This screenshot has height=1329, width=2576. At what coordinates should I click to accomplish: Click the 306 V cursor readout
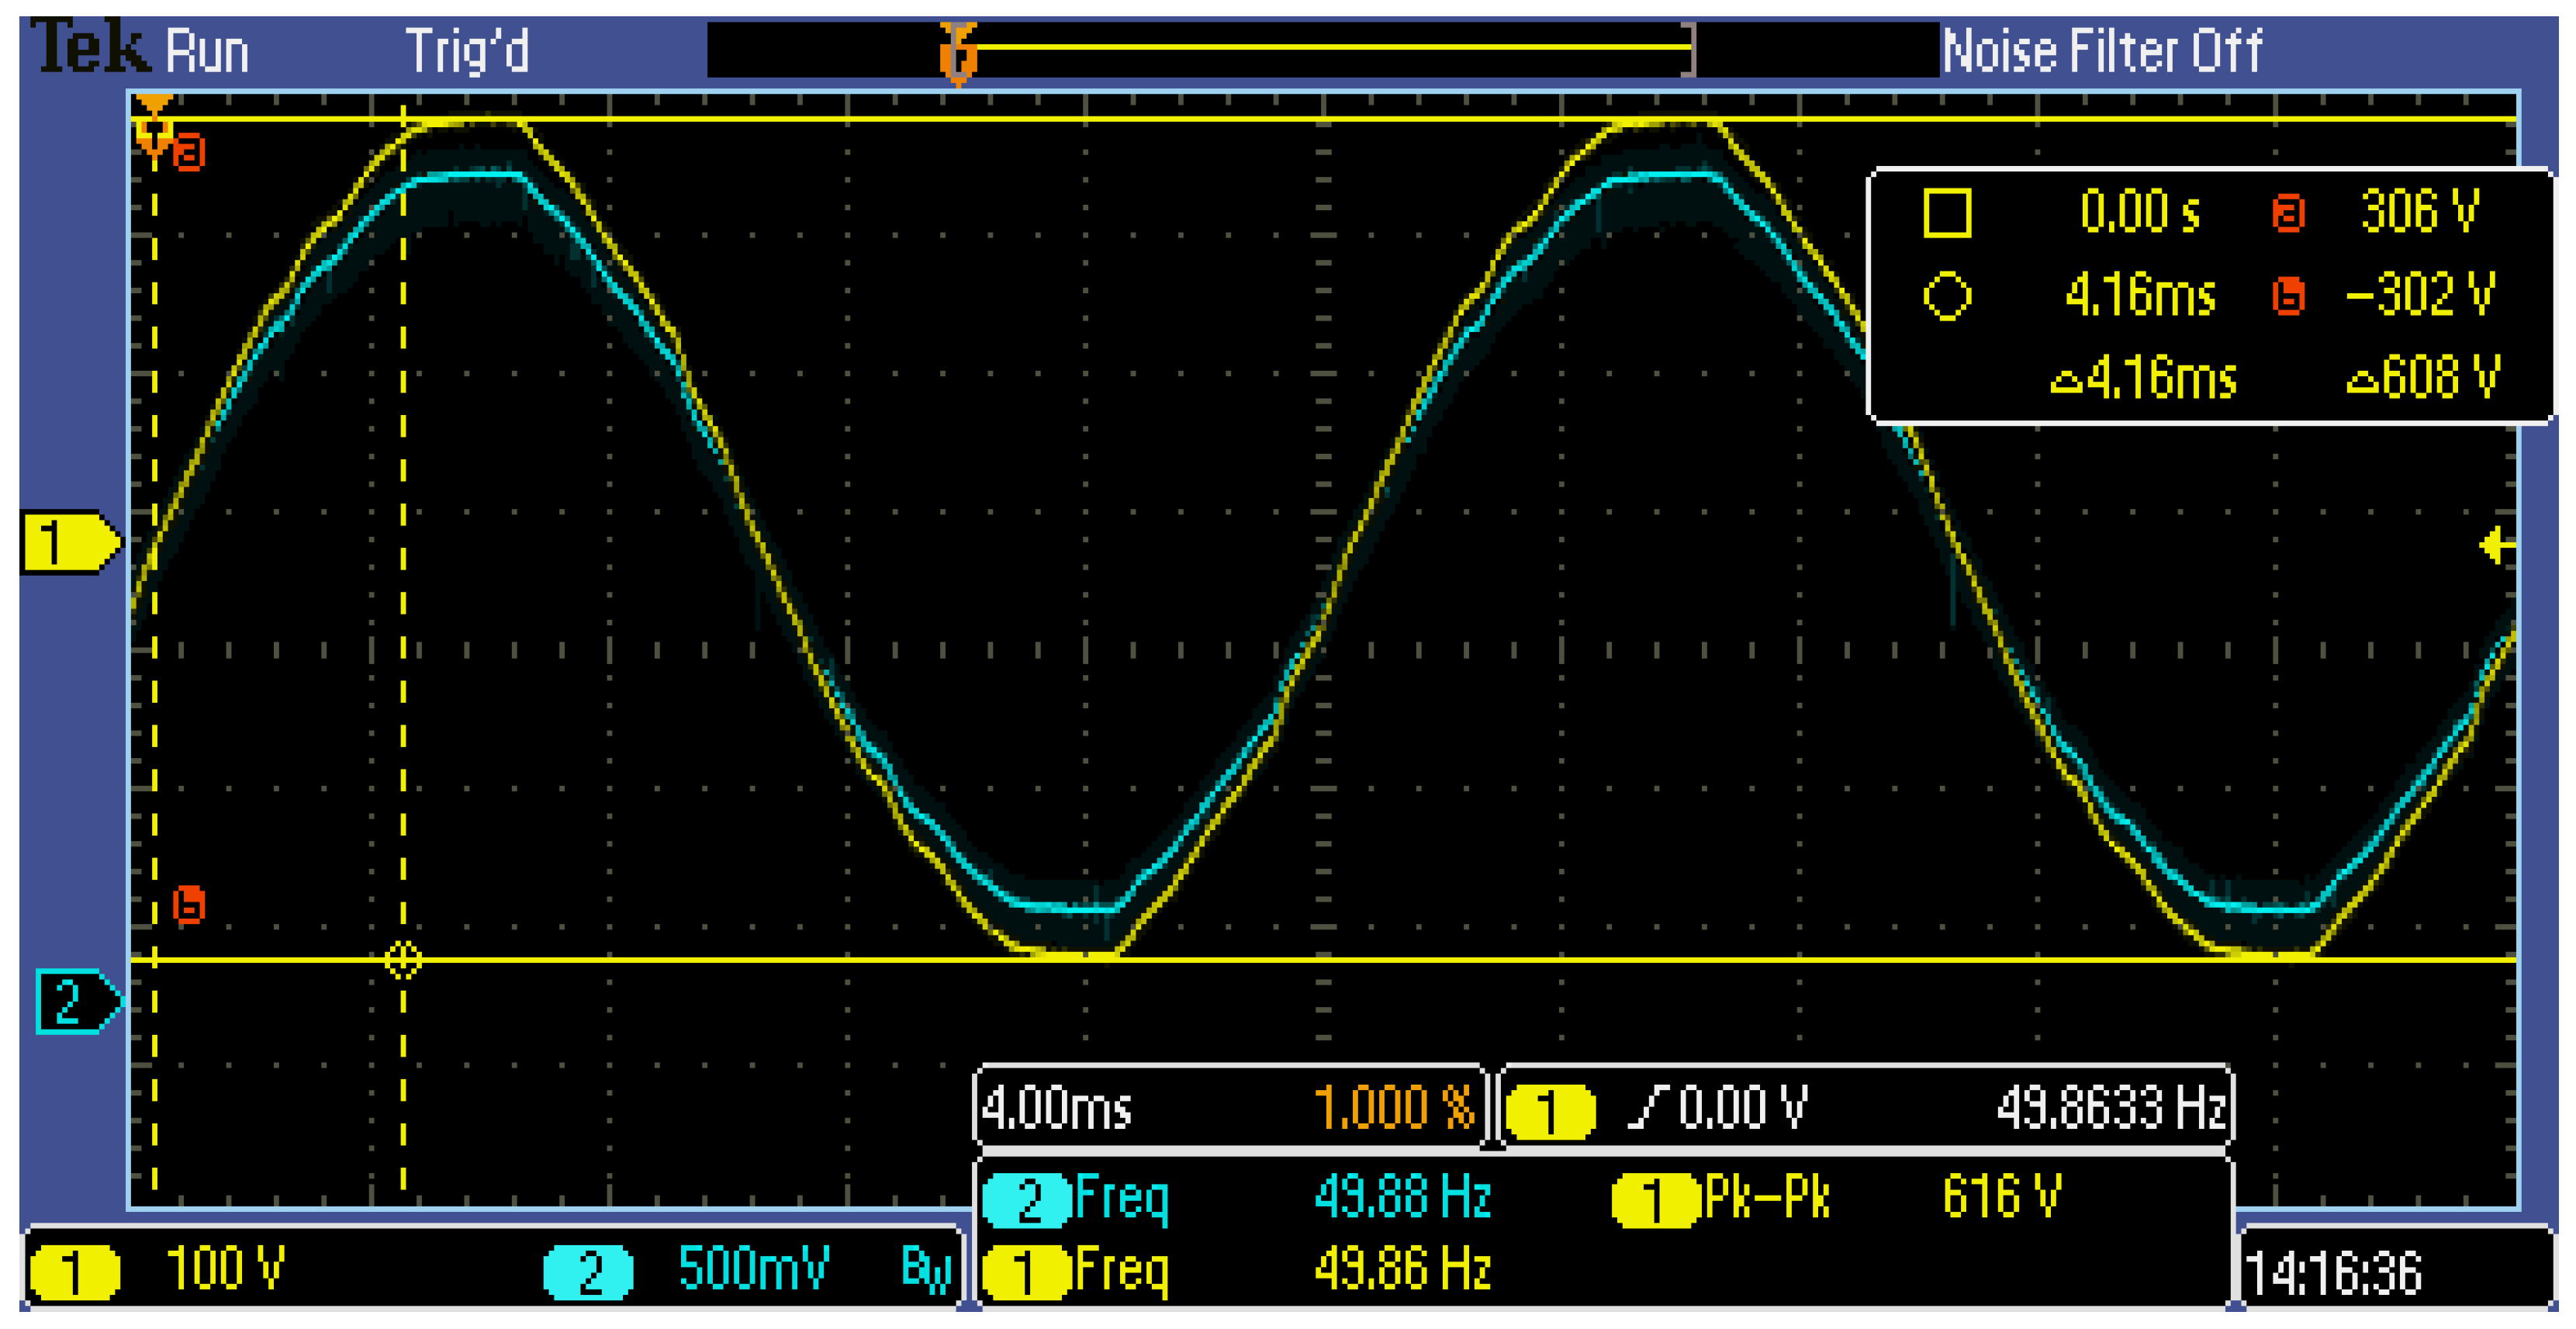pos(2420,212)
